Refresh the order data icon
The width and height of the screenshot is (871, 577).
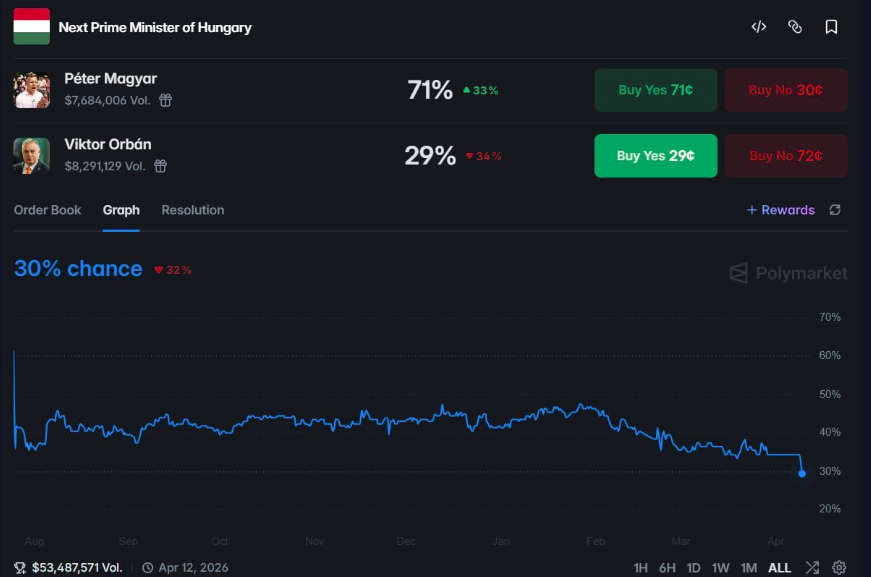[x=835, y=210]
